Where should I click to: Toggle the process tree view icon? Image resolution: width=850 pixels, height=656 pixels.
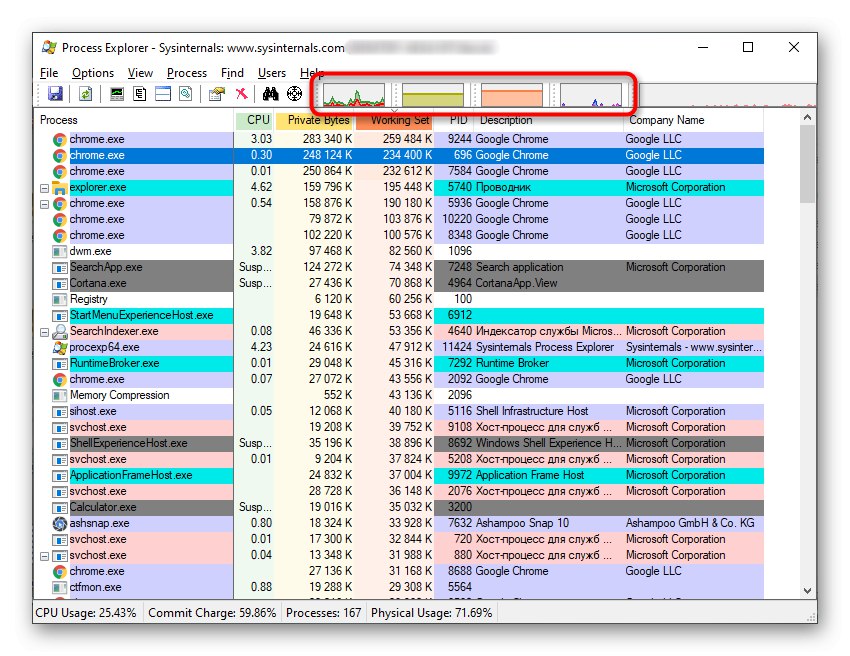coord(139,94)
